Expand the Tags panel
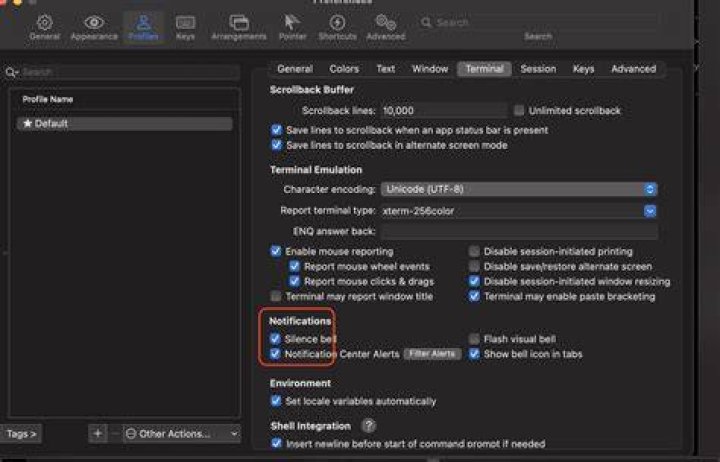Image resolution: width=720 pixels, height=462 pixels. [x=21, y=434]
